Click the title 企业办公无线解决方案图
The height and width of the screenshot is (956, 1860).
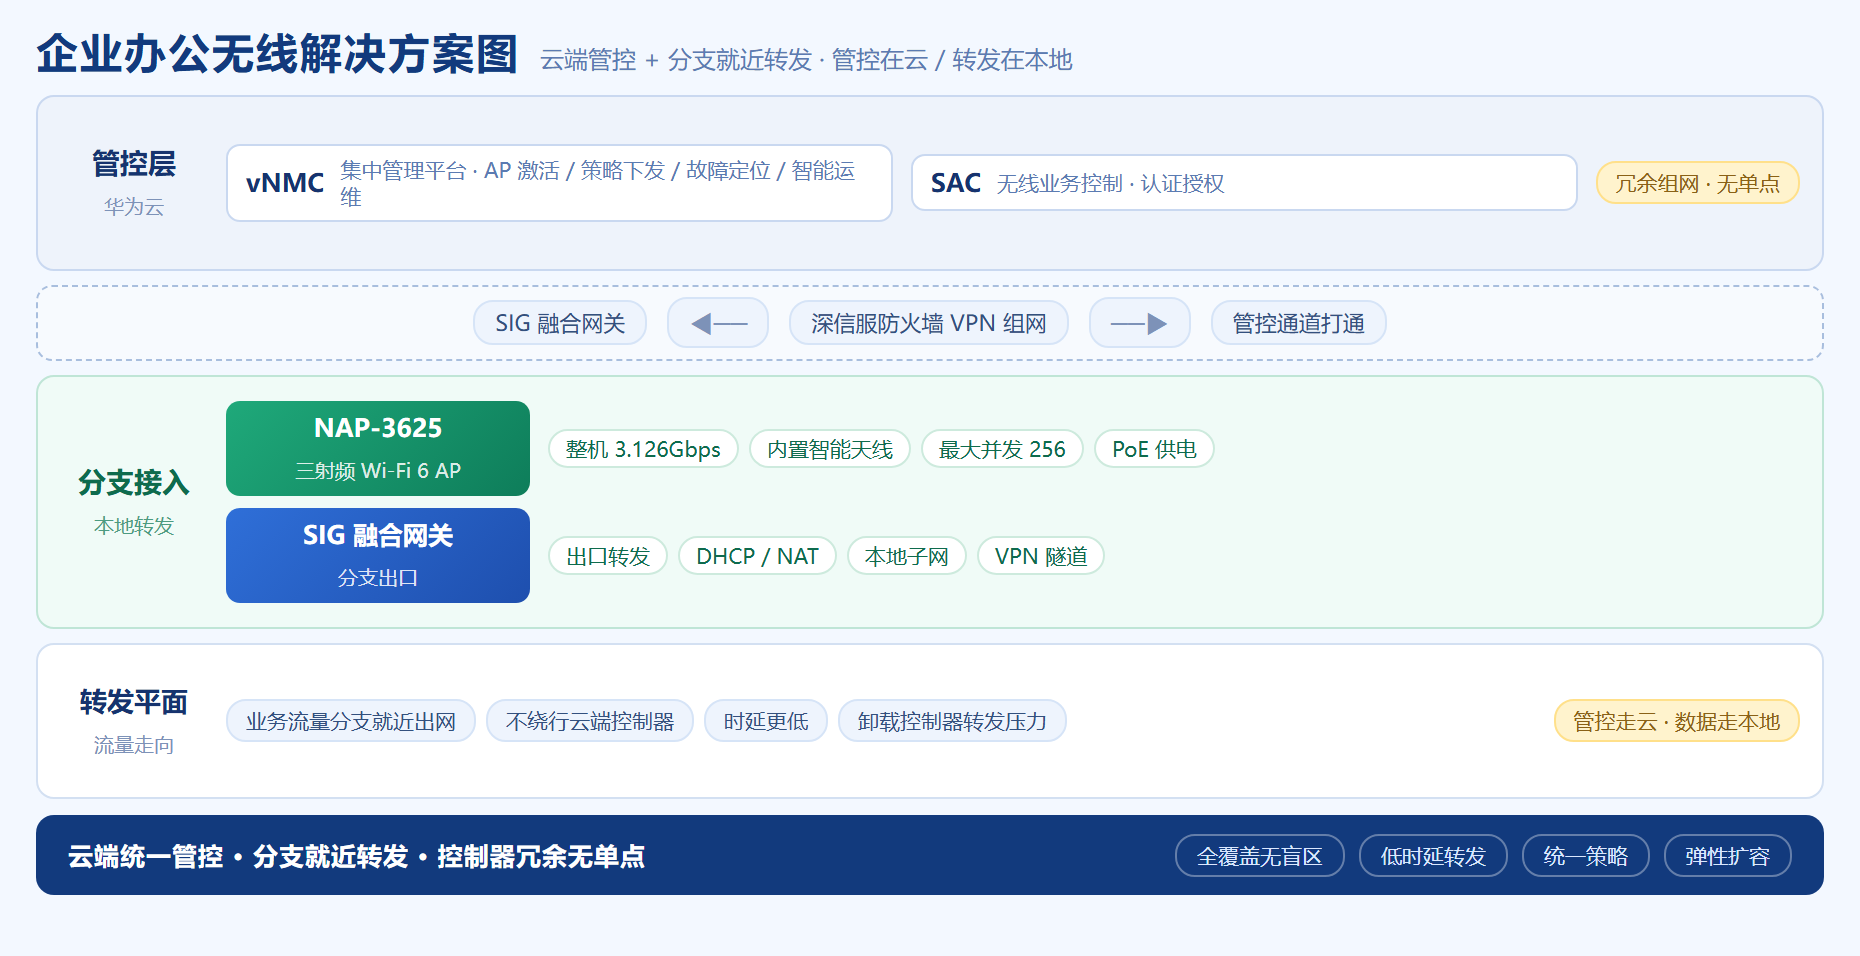[277, 54]
